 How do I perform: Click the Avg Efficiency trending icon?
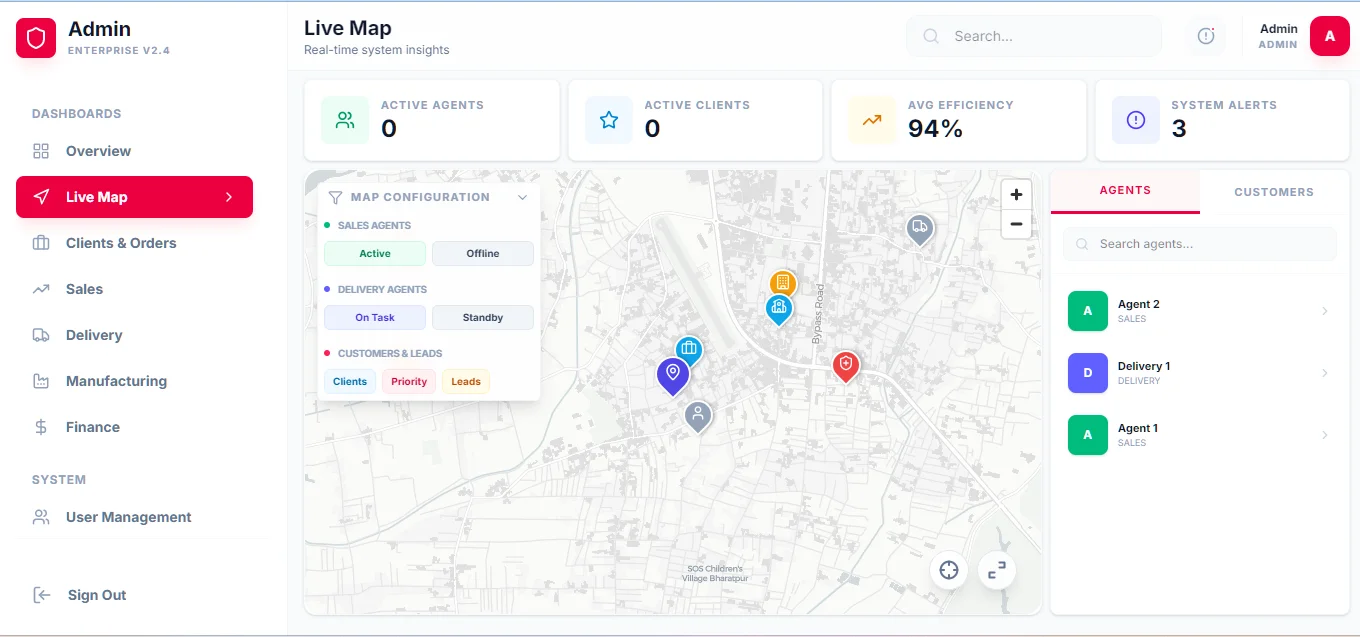pos(872,120)
